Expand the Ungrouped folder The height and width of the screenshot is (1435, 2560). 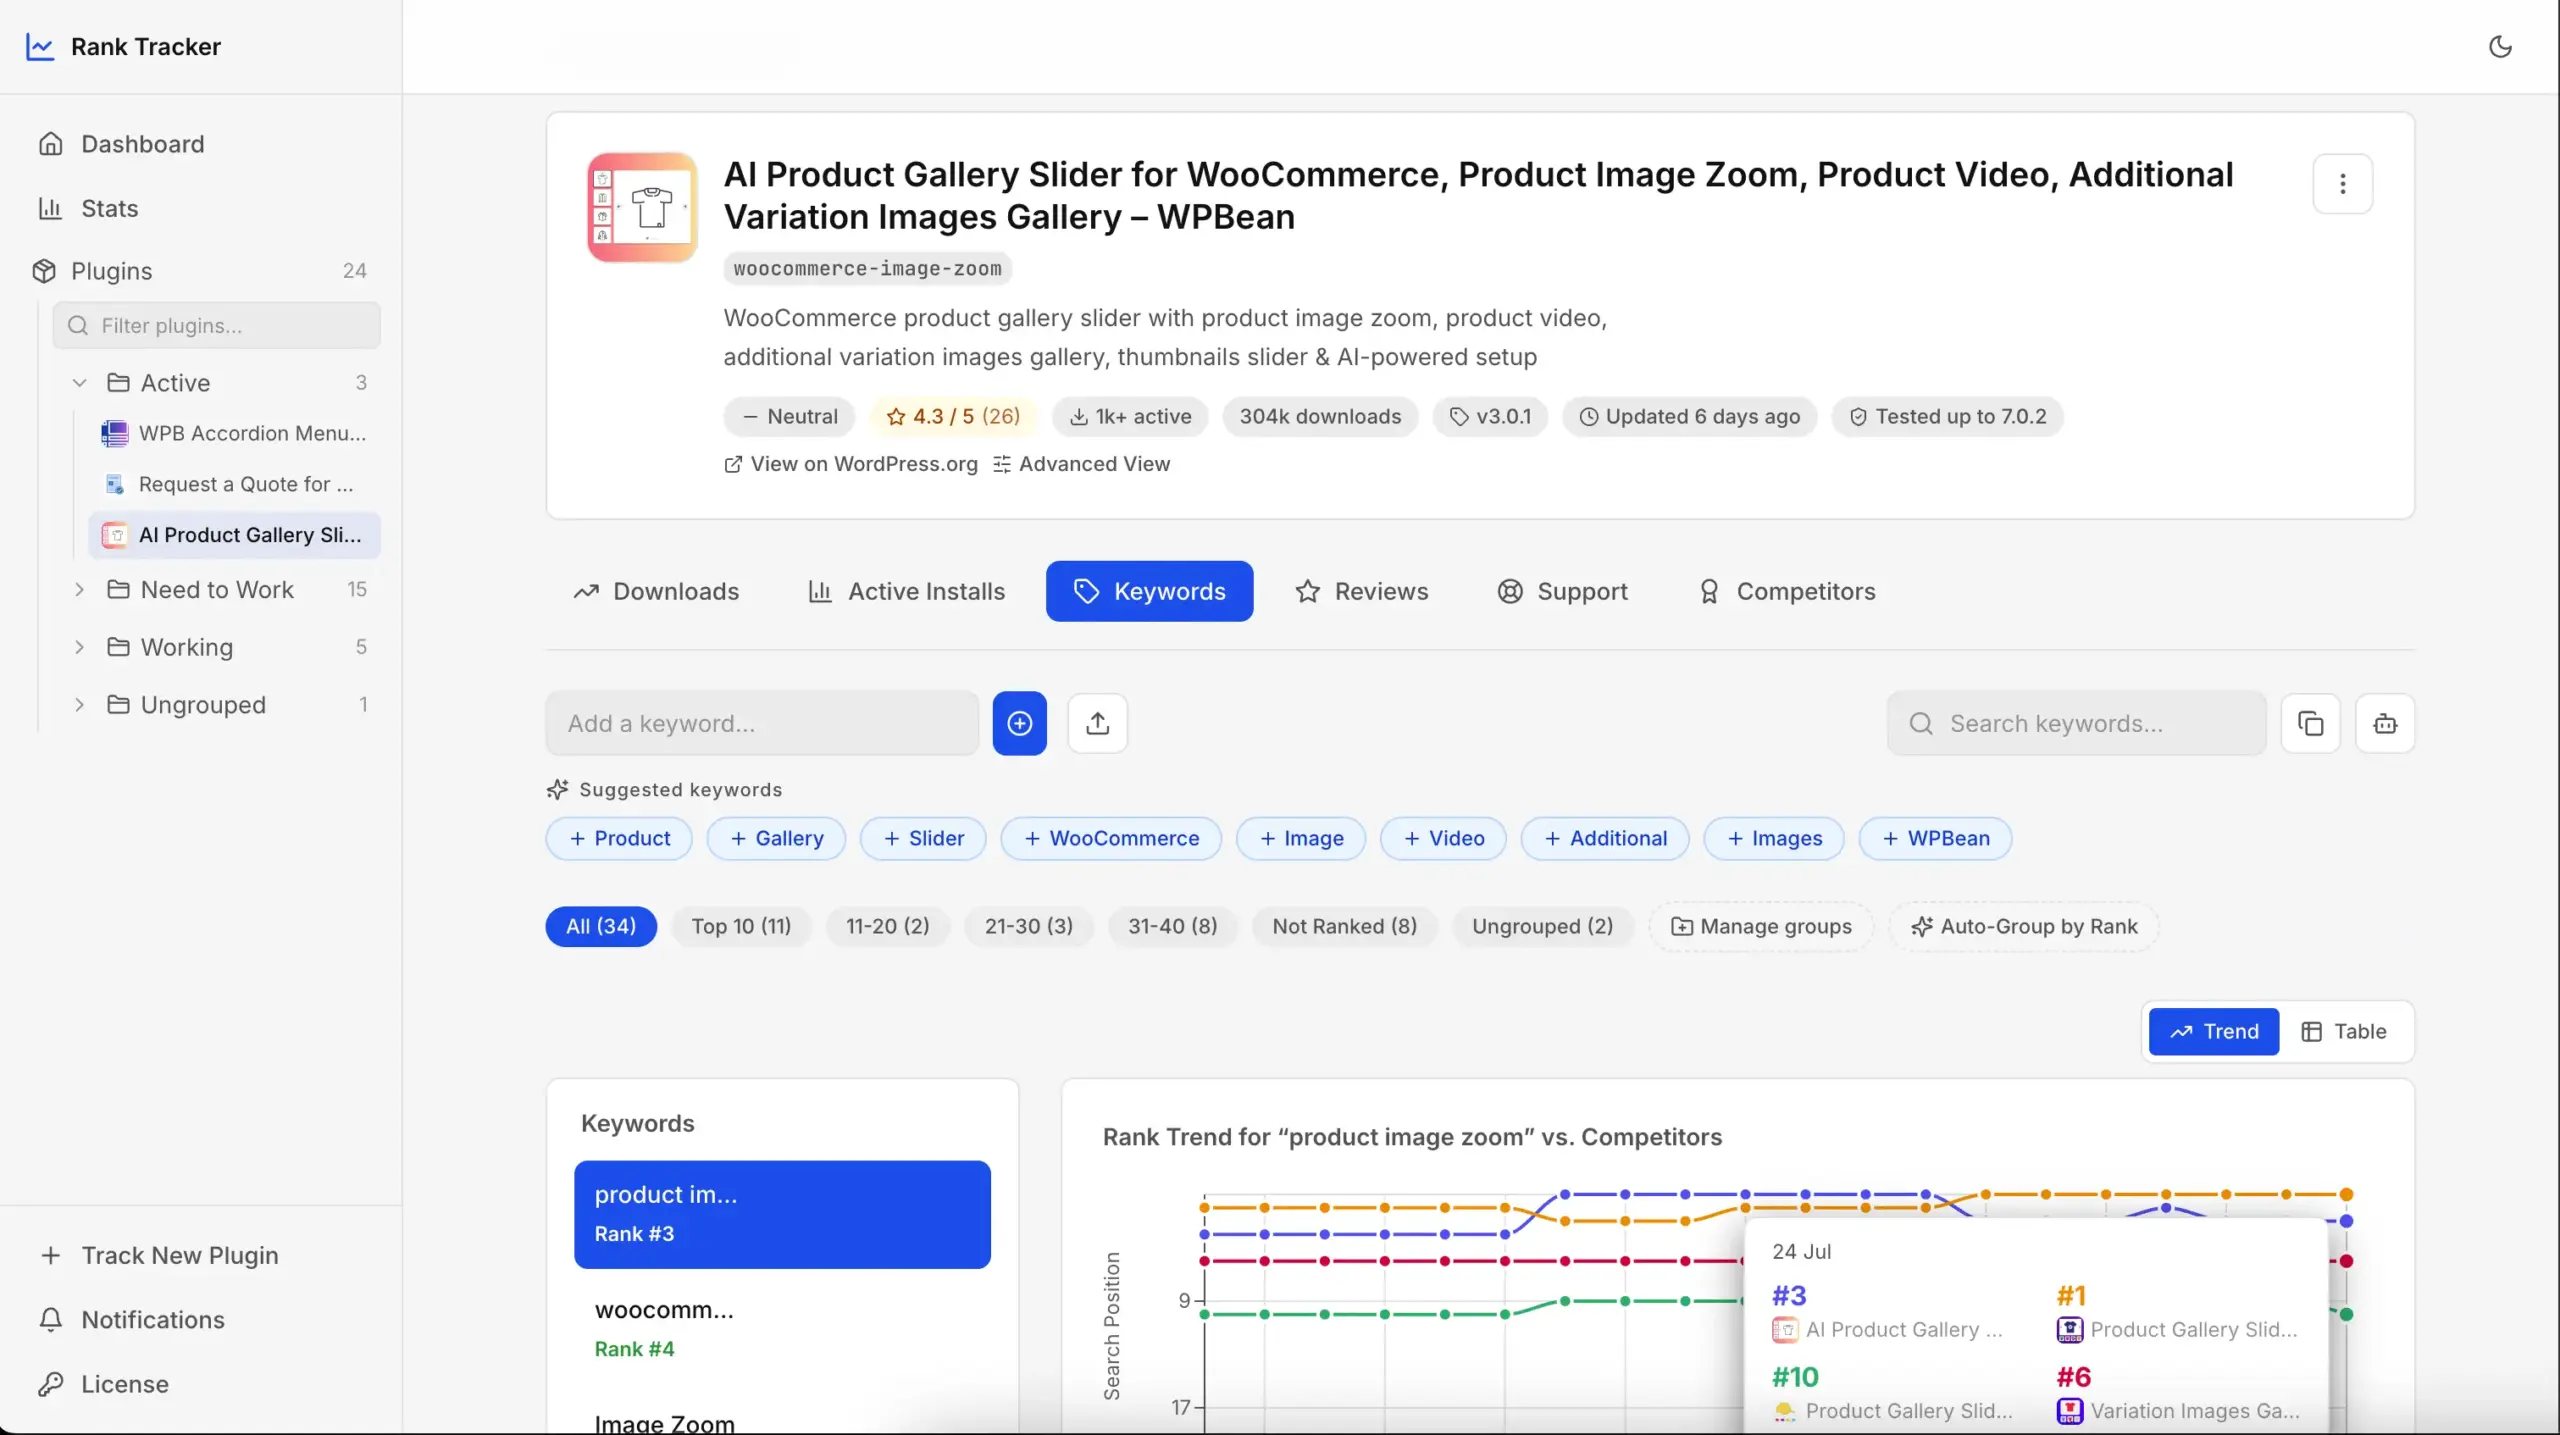tap(80, 705)
